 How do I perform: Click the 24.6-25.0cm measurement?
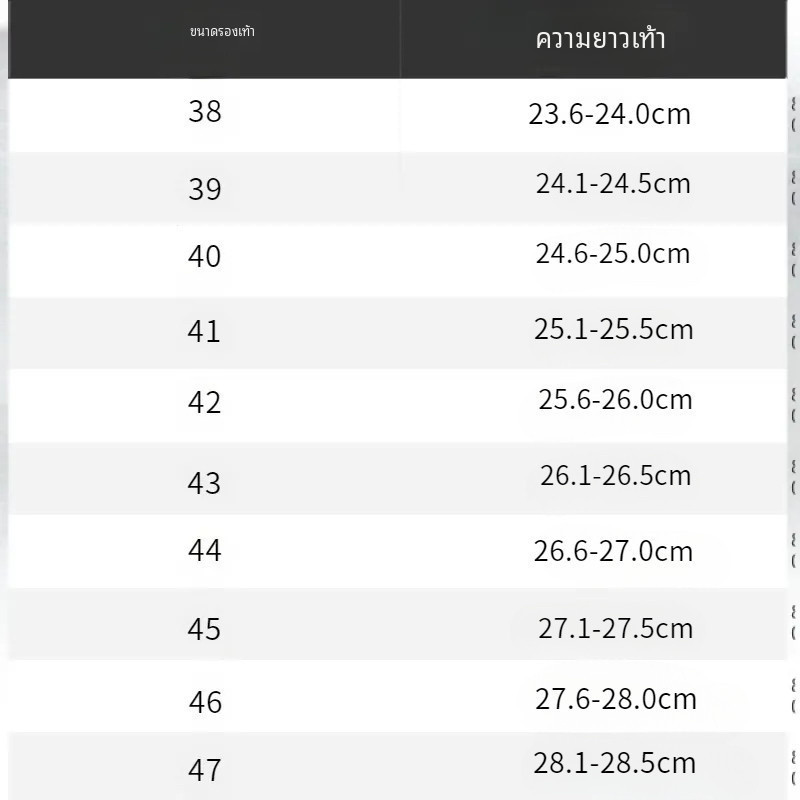tap(613, 254)
